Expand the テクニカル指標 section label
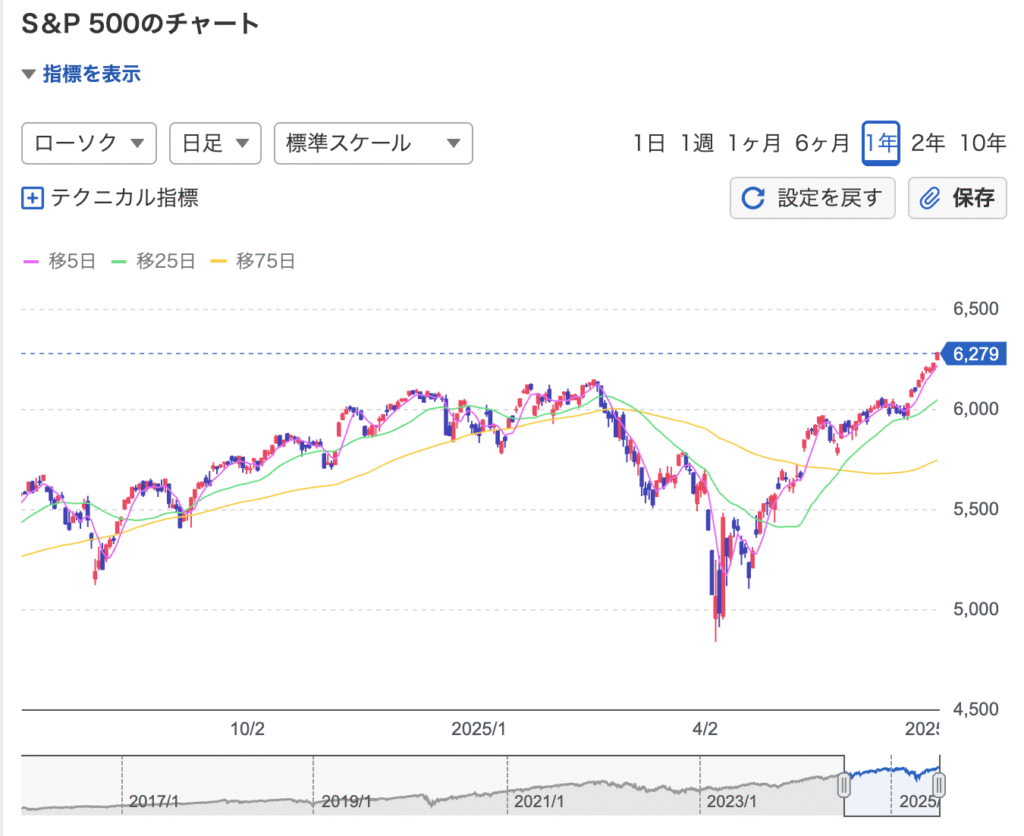The width and height of the screenshot is (1024, 836). click(124, 197)
